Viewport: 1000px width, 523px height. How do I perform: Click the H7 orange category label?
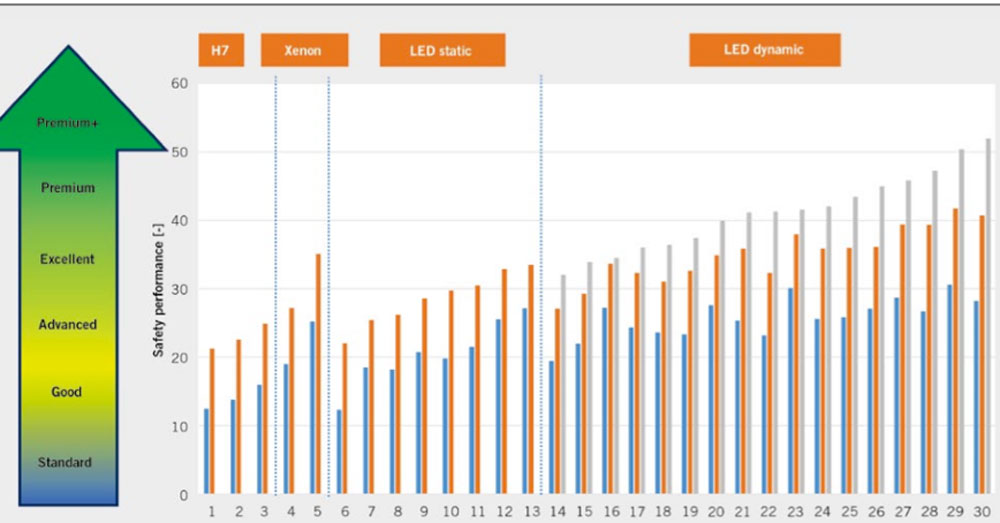221,50
